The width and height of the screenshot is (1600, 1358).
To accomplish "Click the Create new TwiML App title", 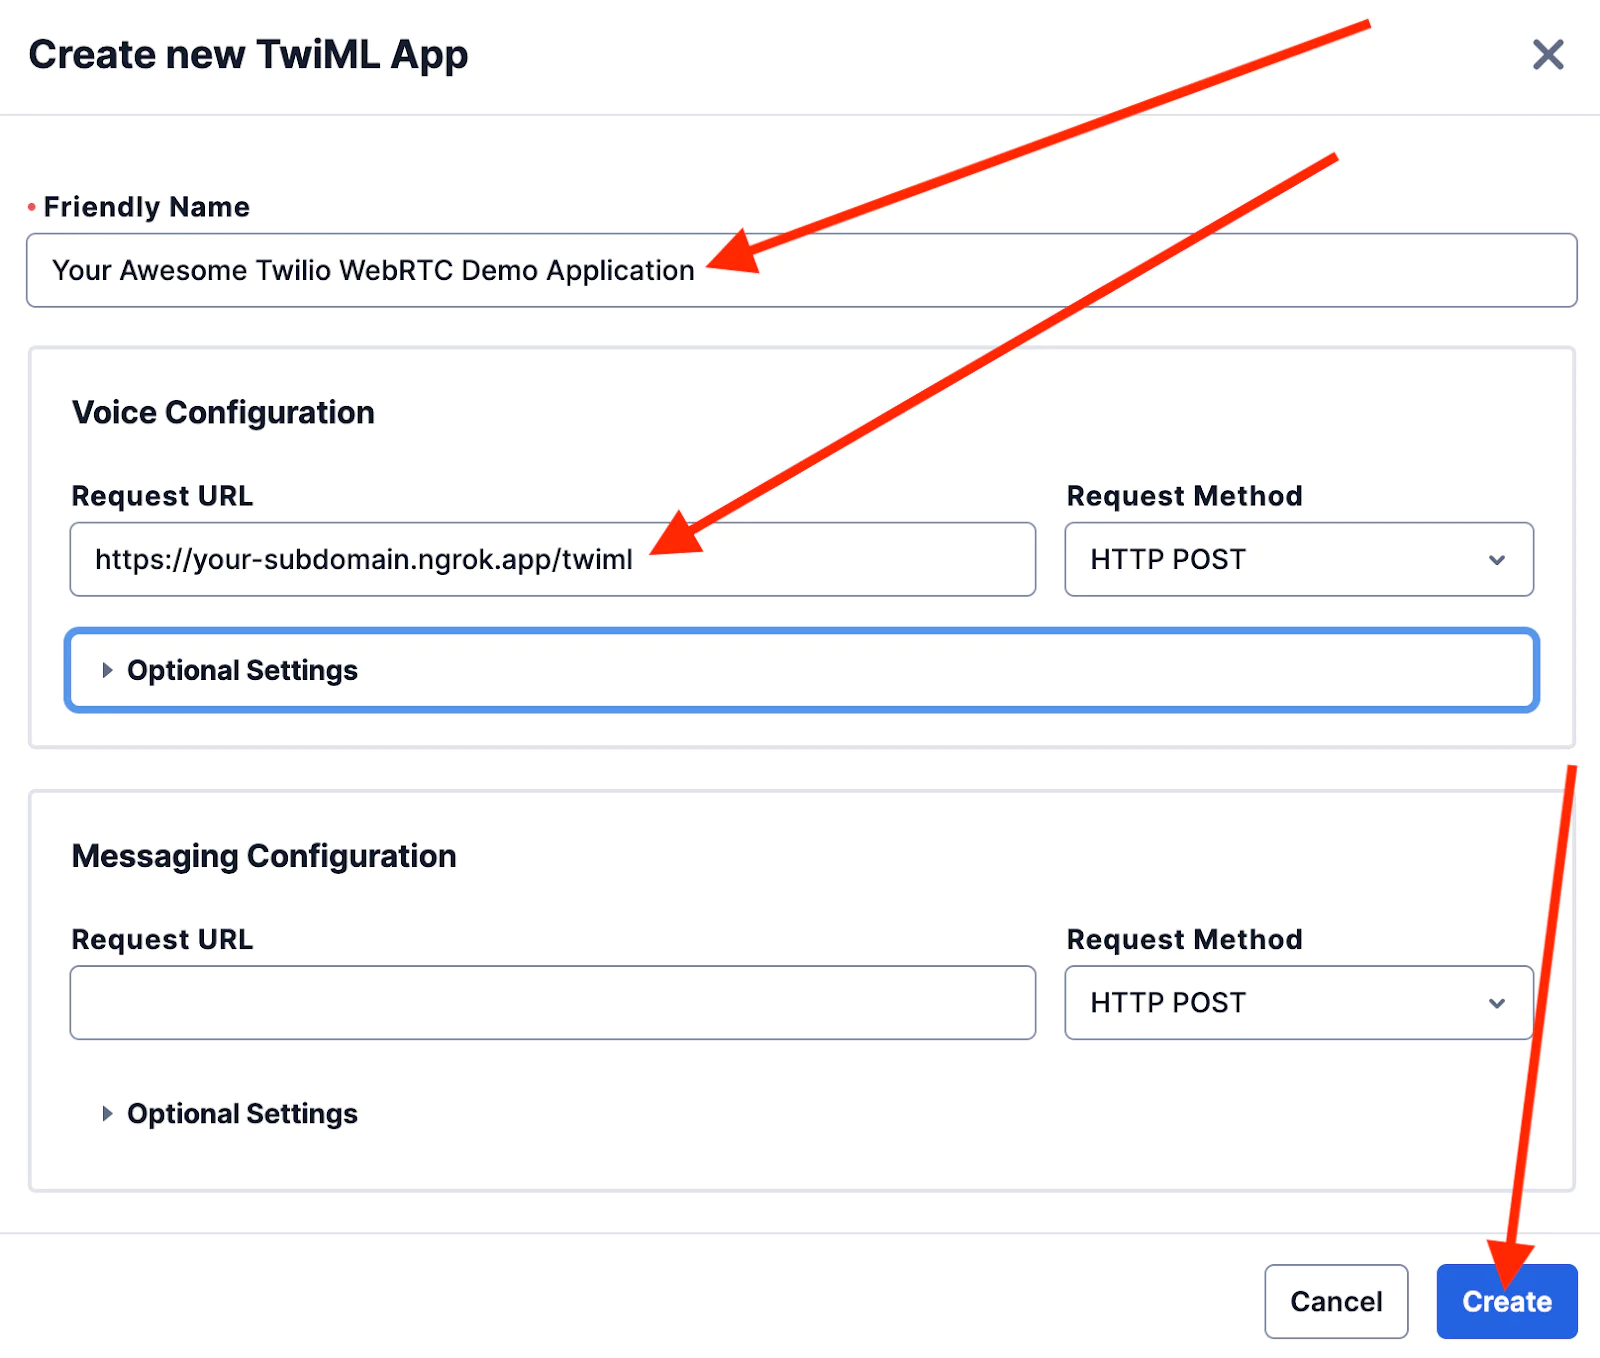I will point(248,55).
